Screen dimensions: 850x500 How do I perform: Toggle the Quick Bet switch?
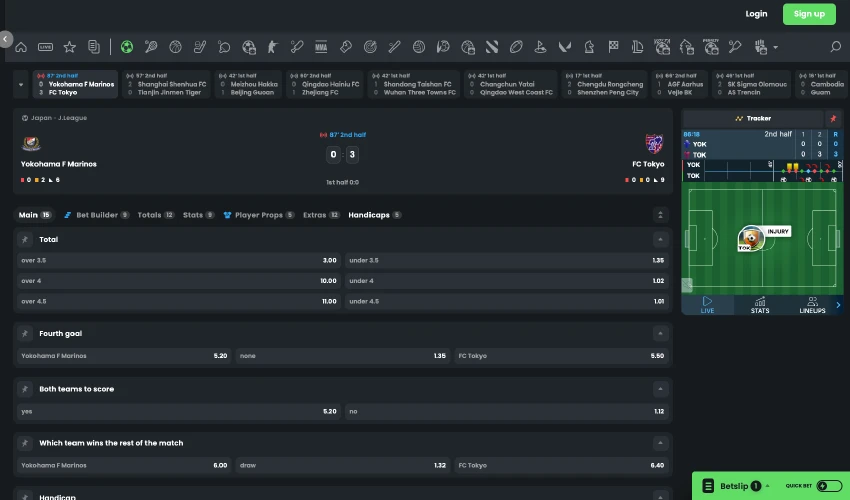[829, 486]
